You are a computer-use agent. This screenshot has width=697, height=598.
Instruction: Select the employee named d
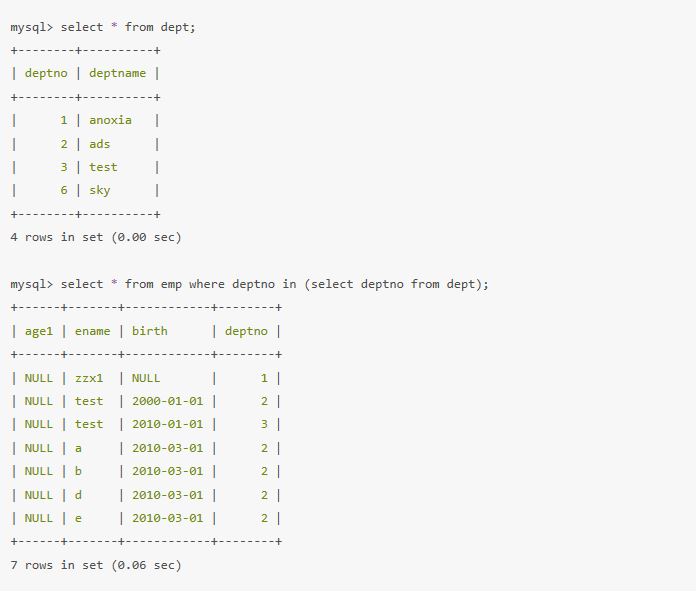pyautogui.click(x=78, y=495)
